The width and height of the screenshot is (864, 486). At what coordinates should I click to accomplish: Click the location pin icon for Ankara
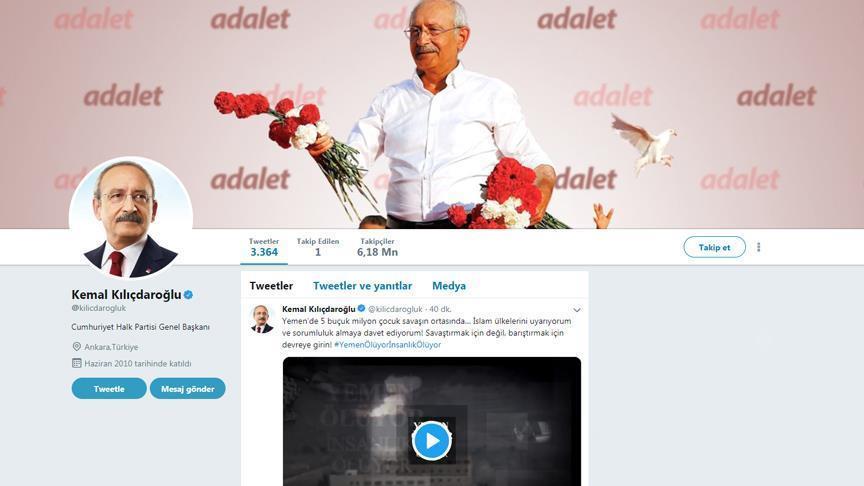coord(77,347)
